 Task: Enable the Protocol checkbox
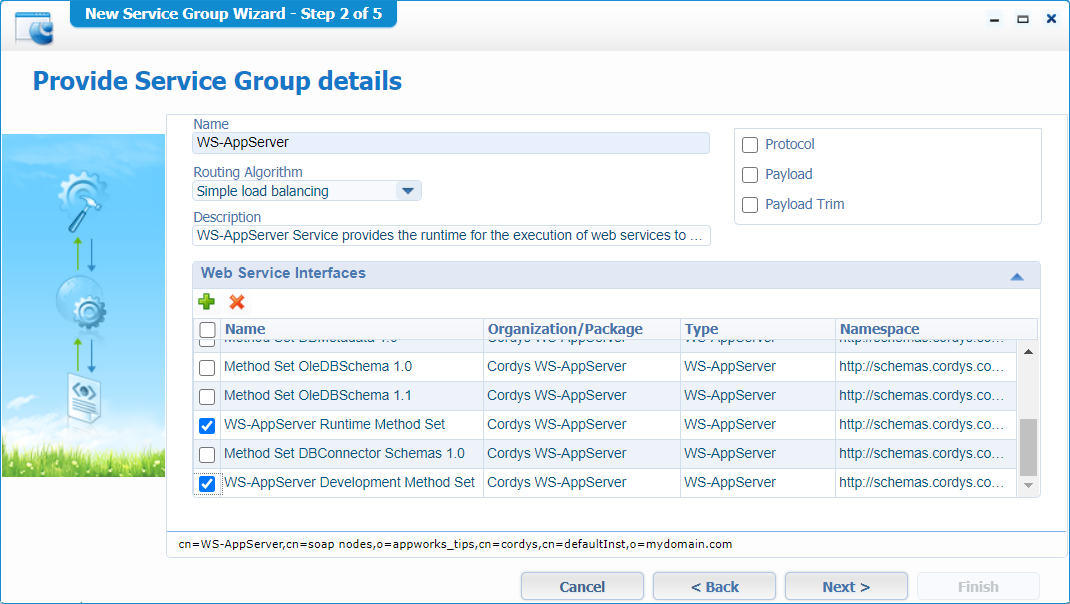point(750,144)
